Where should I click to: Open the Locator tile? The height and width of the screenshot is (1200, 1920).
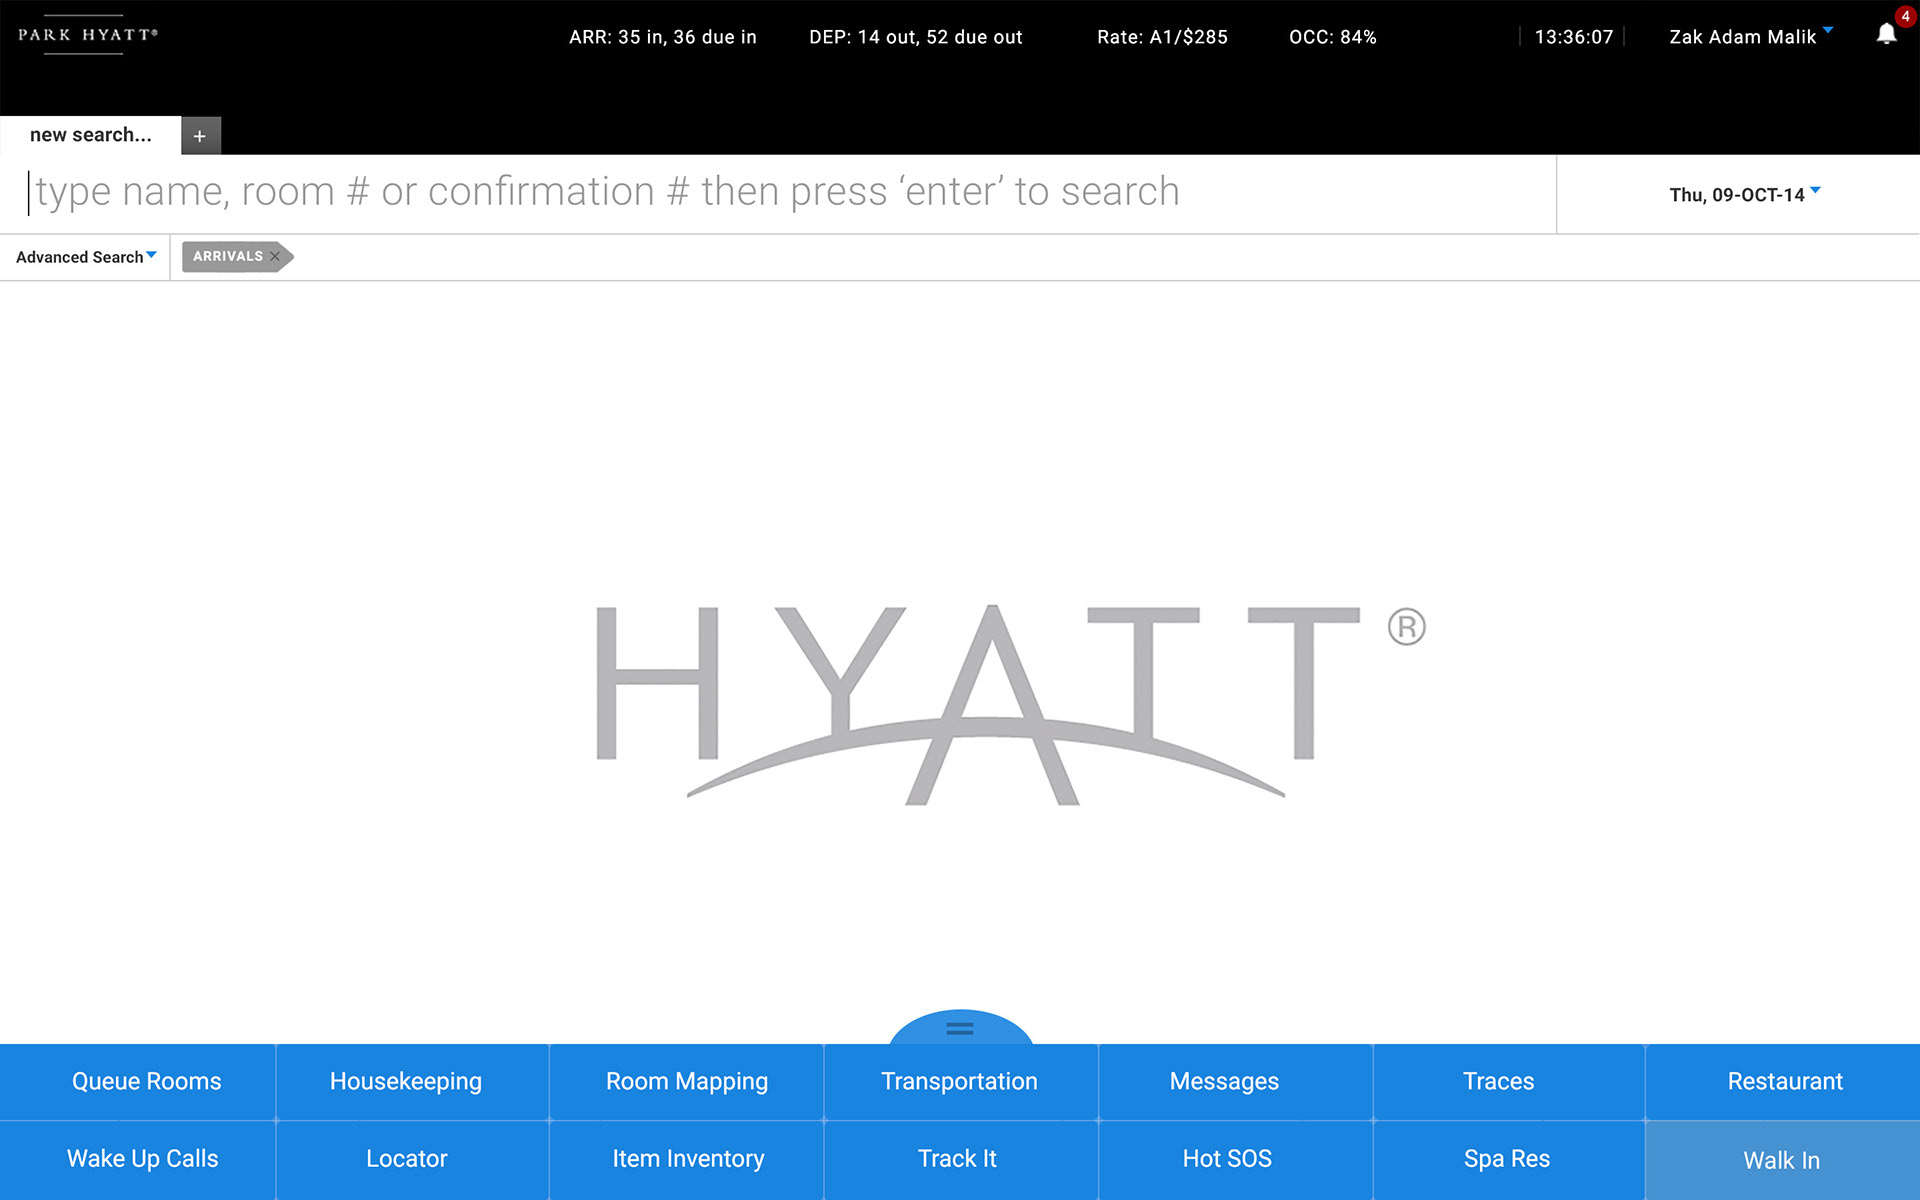(412, 1160)
